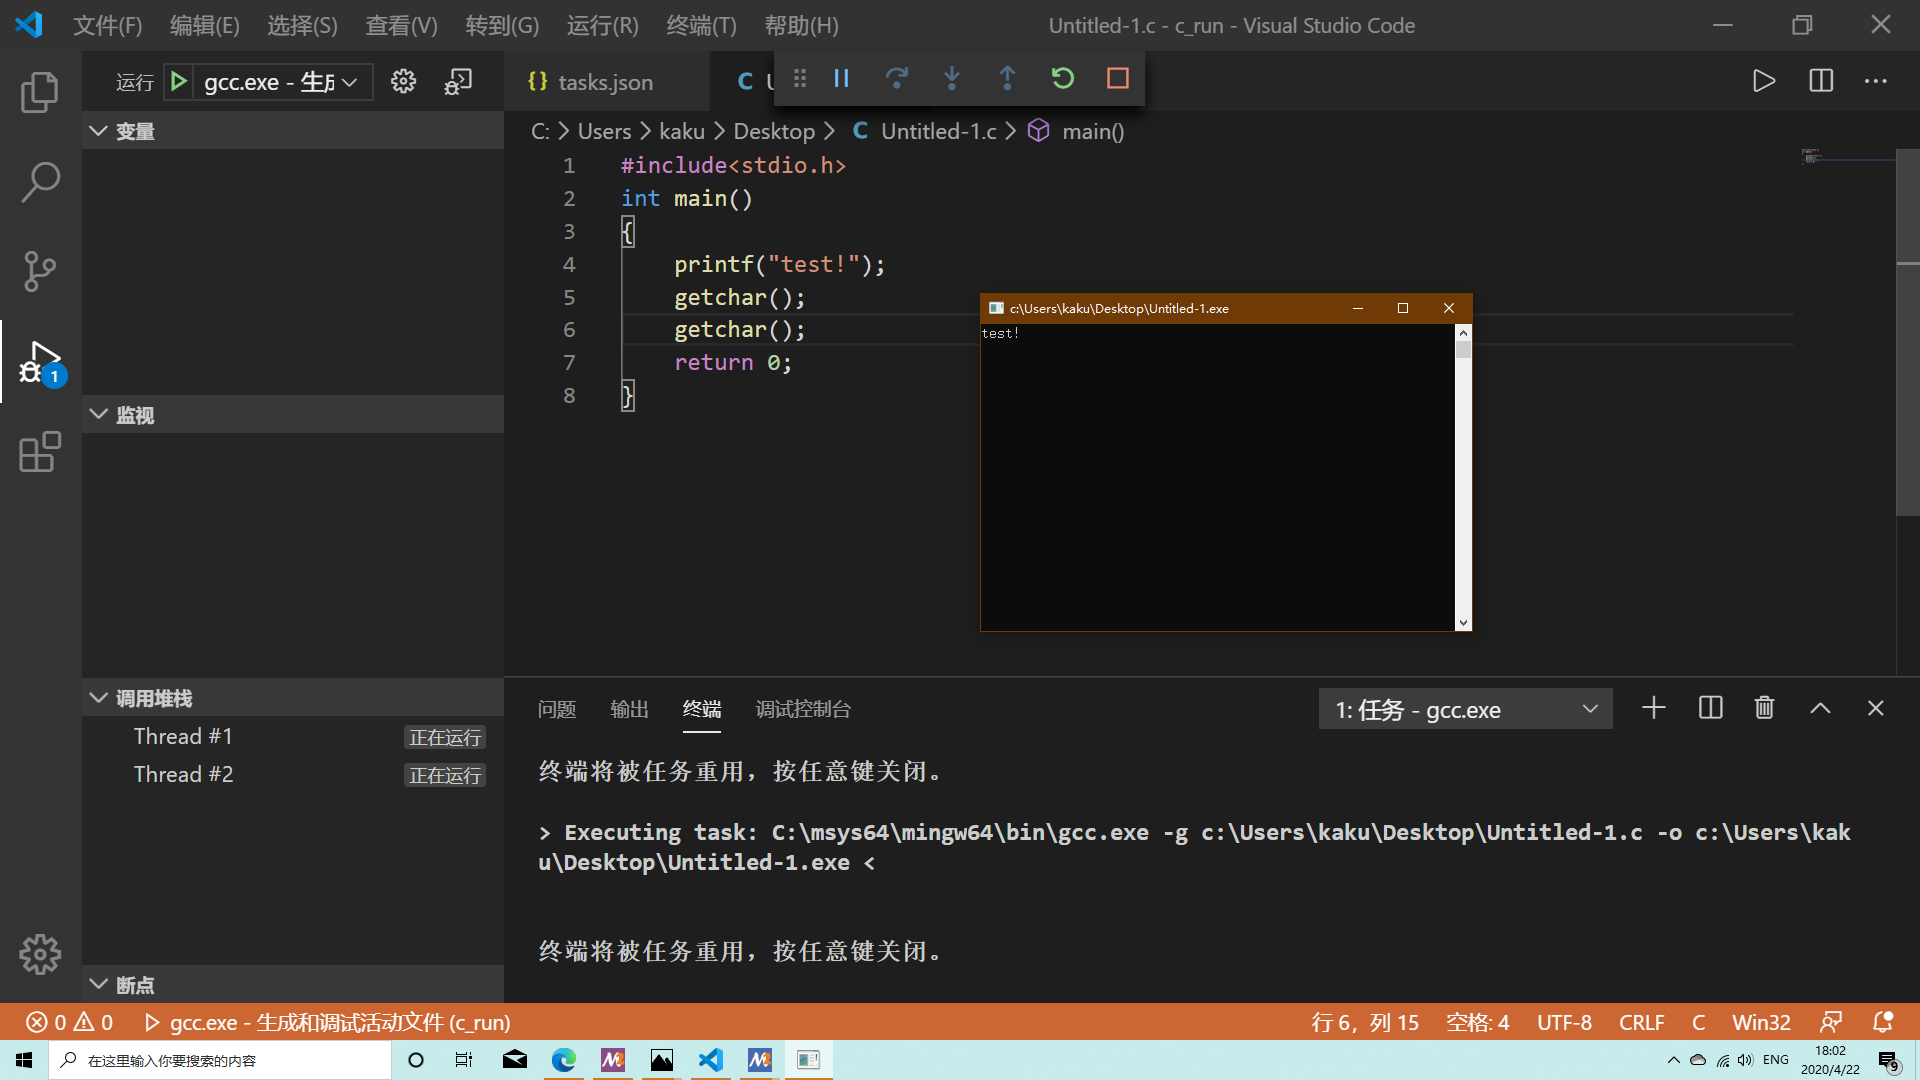Open the 运行(R) menu
Image resolution: width=1920 pixels, height=1080 pixels.
click(601, 25)
